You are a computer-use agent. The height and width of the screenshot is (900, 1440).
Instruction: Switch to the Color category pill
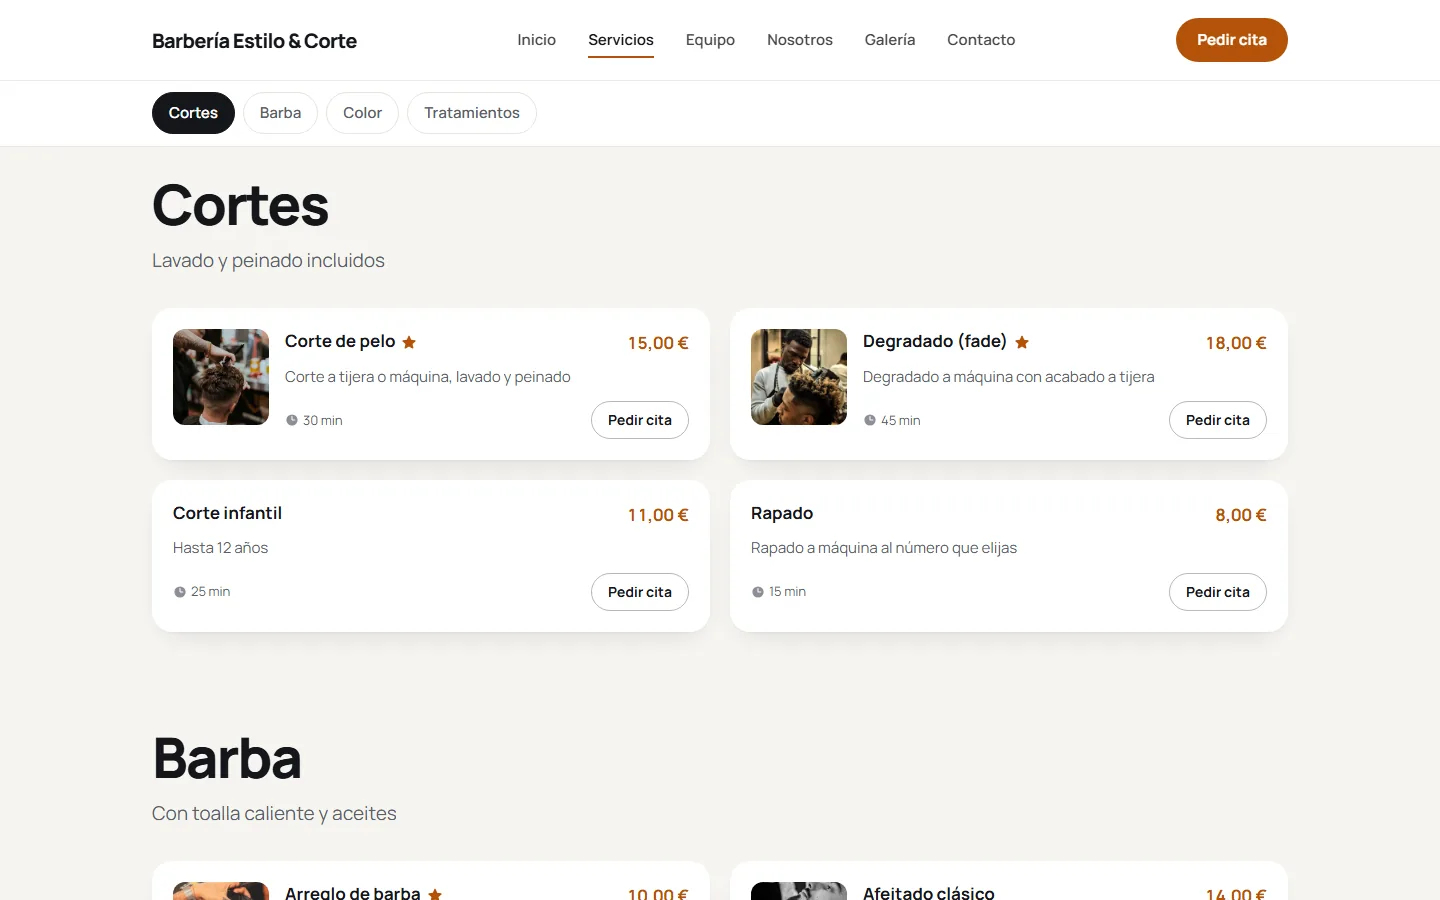(x=362, y=113)
